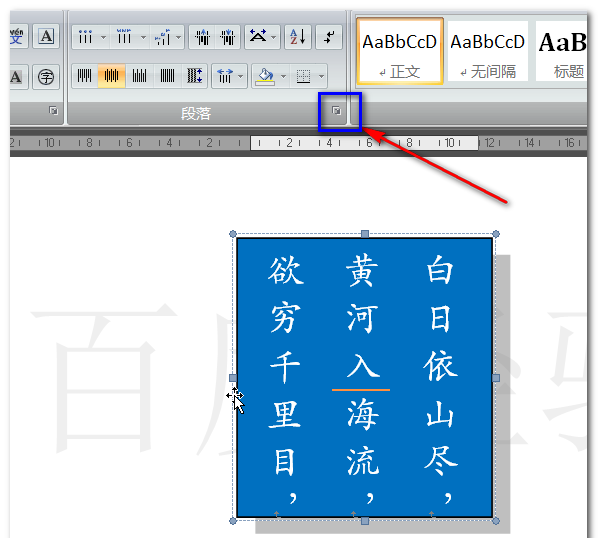Open the multilevel list dropdown arrow

tap(178, 37)
